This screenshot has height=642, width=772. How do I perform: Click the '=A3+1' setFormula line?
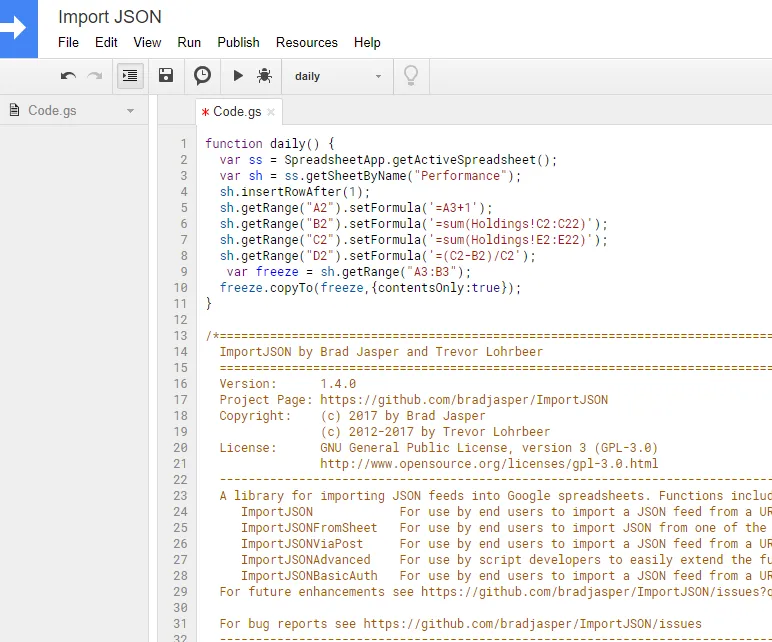point(355,208)
